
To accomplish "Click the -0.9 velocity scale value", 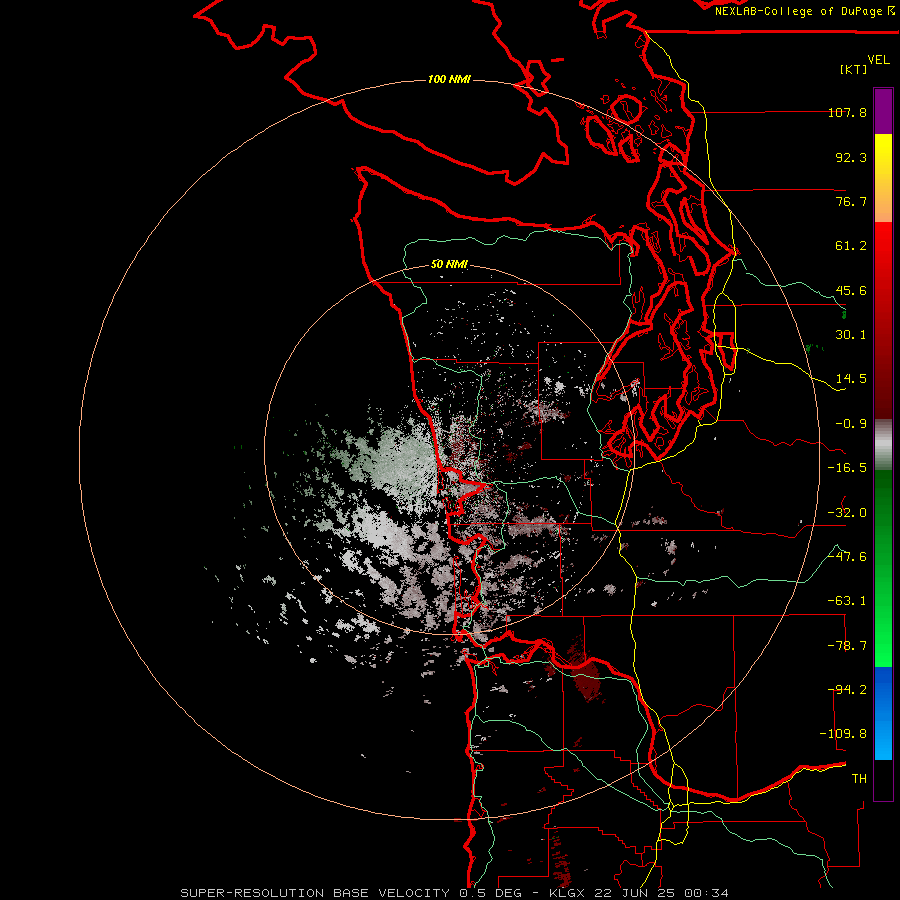I will (x=851, y=424).
